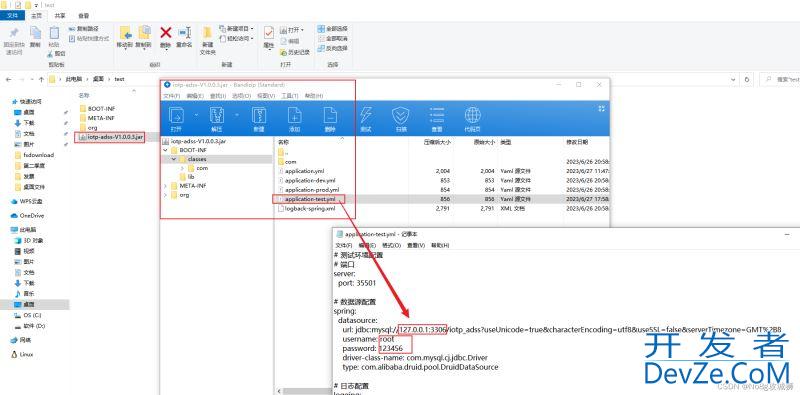
Task: Expand the com node in Bandizip tree
Action: (x=183, y=168)
